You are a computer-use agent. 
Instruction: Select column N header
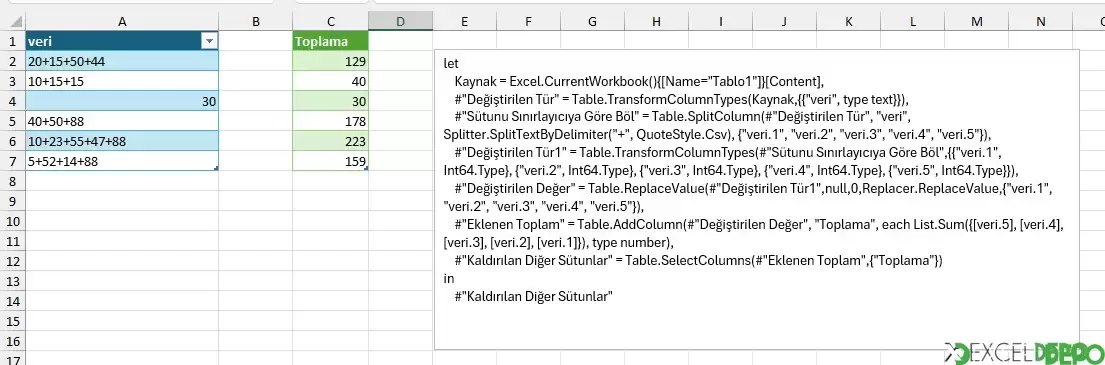tap(1041, 22)
